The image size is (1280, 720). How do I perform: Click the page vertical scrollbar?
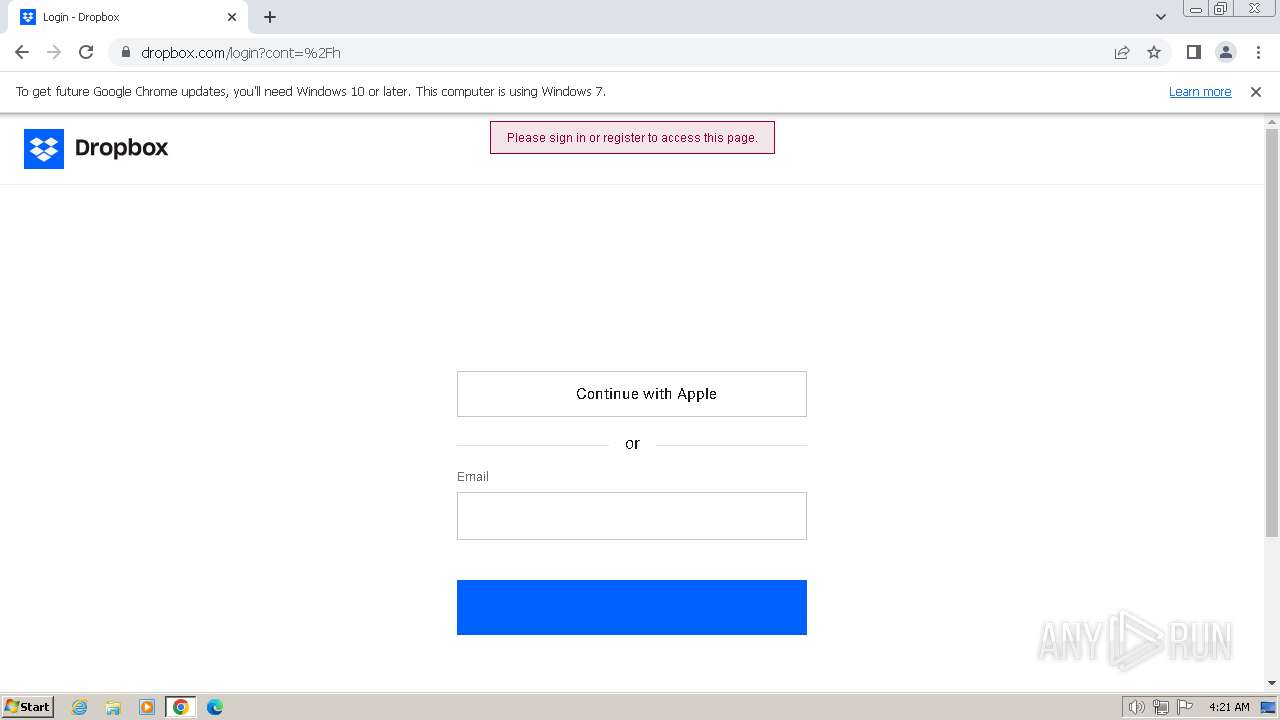click(x=1272, y=333)
